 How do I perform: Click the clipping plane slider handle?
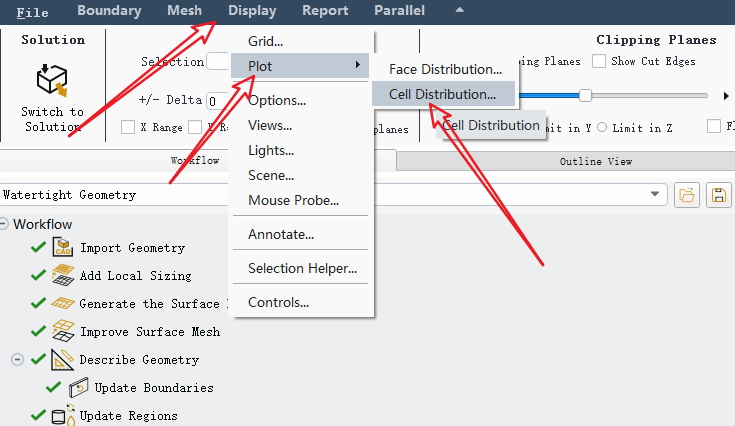coord(585,95)
